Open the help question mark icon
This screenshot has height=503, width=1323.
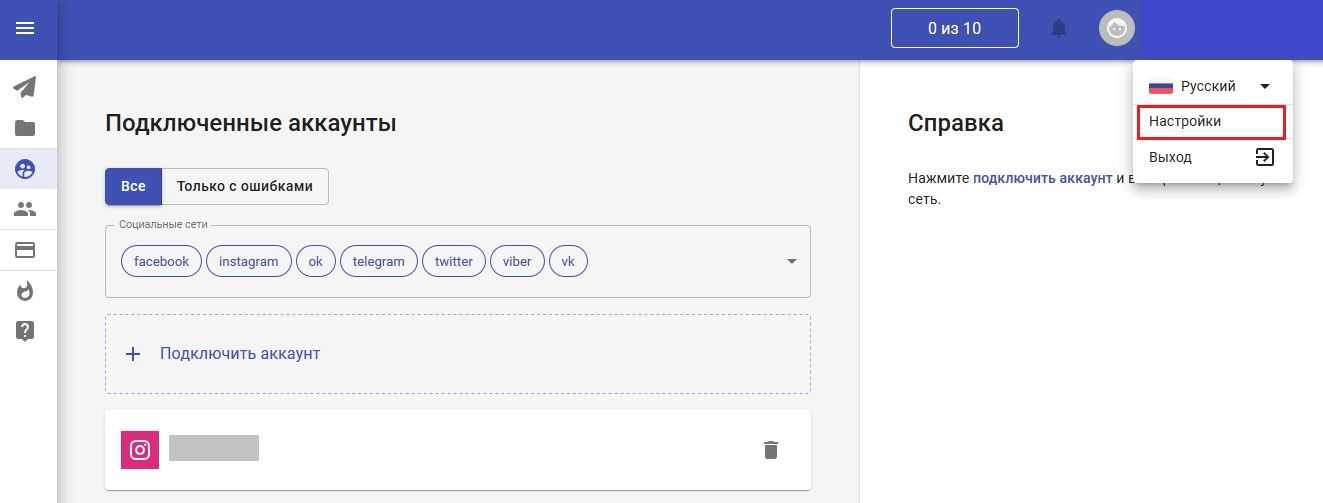25,331
